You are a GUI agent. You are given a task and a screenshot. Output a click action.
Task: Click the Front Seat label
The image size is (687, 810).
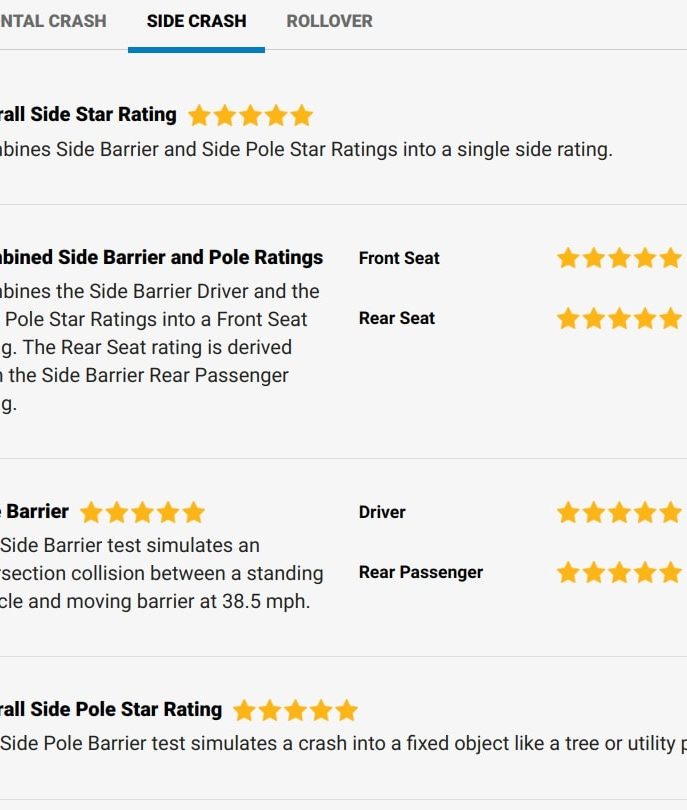(x=399, y=258)
